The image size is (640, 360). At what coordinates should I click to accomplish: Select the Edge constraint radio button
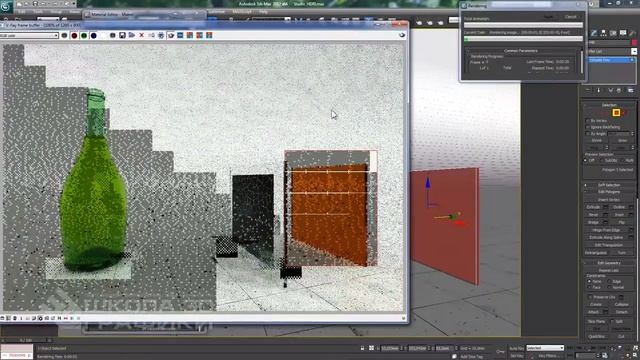[610, 282]
